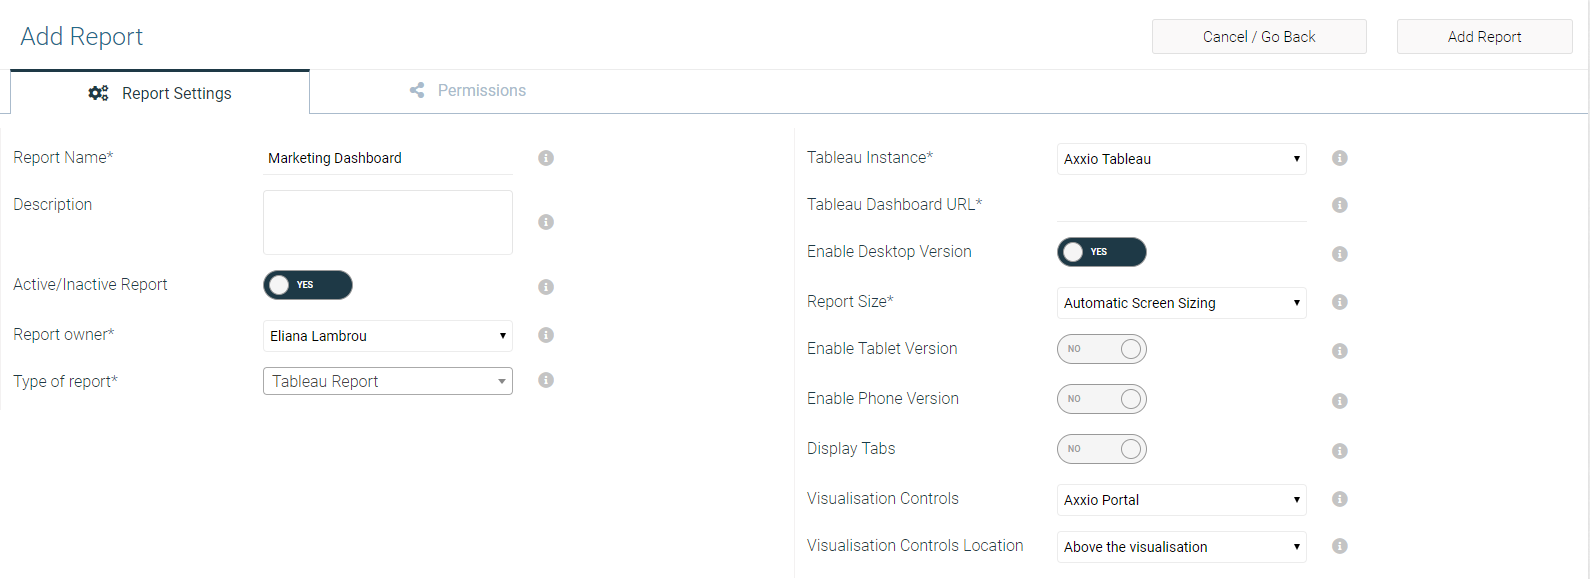
Task: Click info icon for Active/Inactive Report
Action: pos(546,287)
